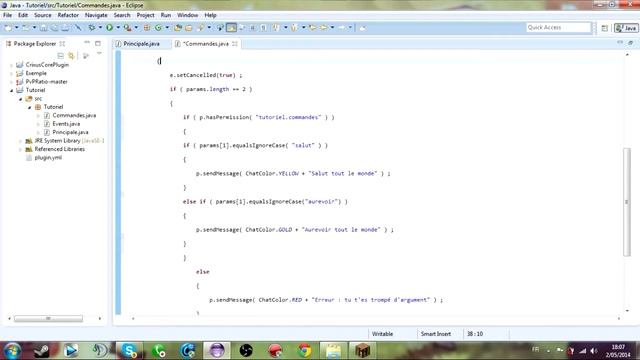Collapse the src folder node
640x360 pixels.
pyautogui.click(x=20, y=99)
